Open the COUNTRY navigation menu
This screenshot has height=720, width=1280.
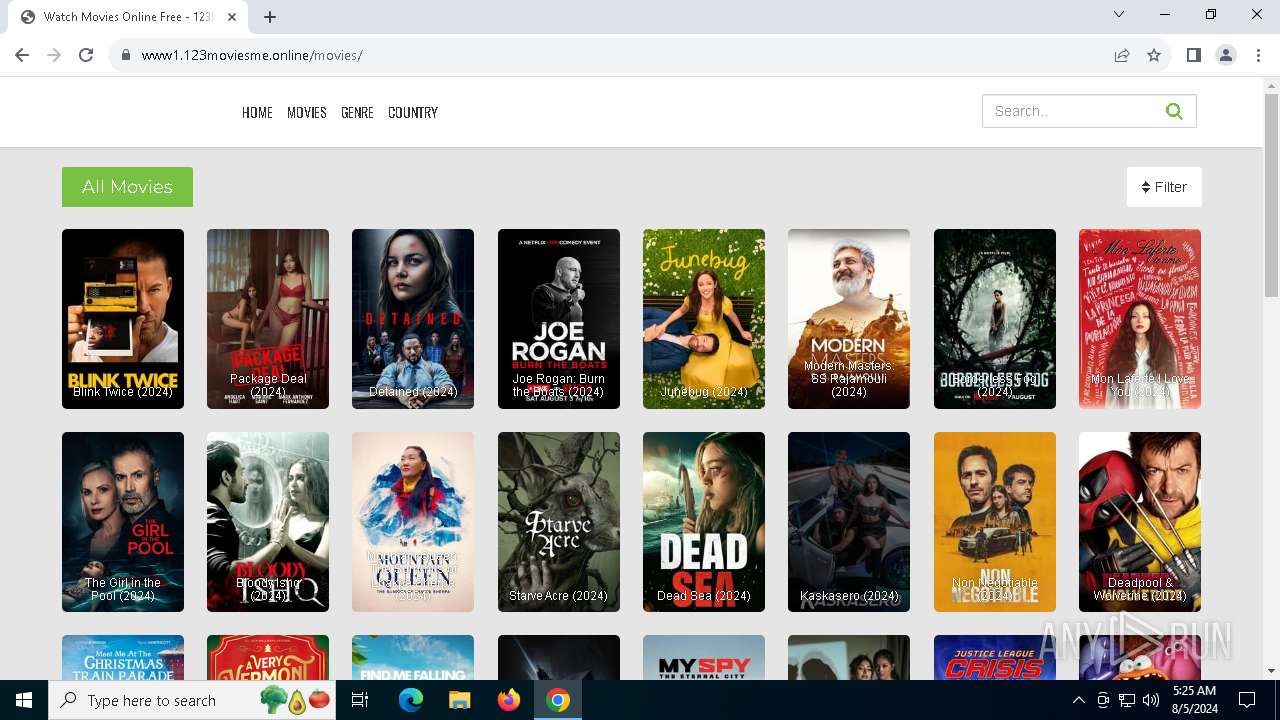click(x=413, y=112)
